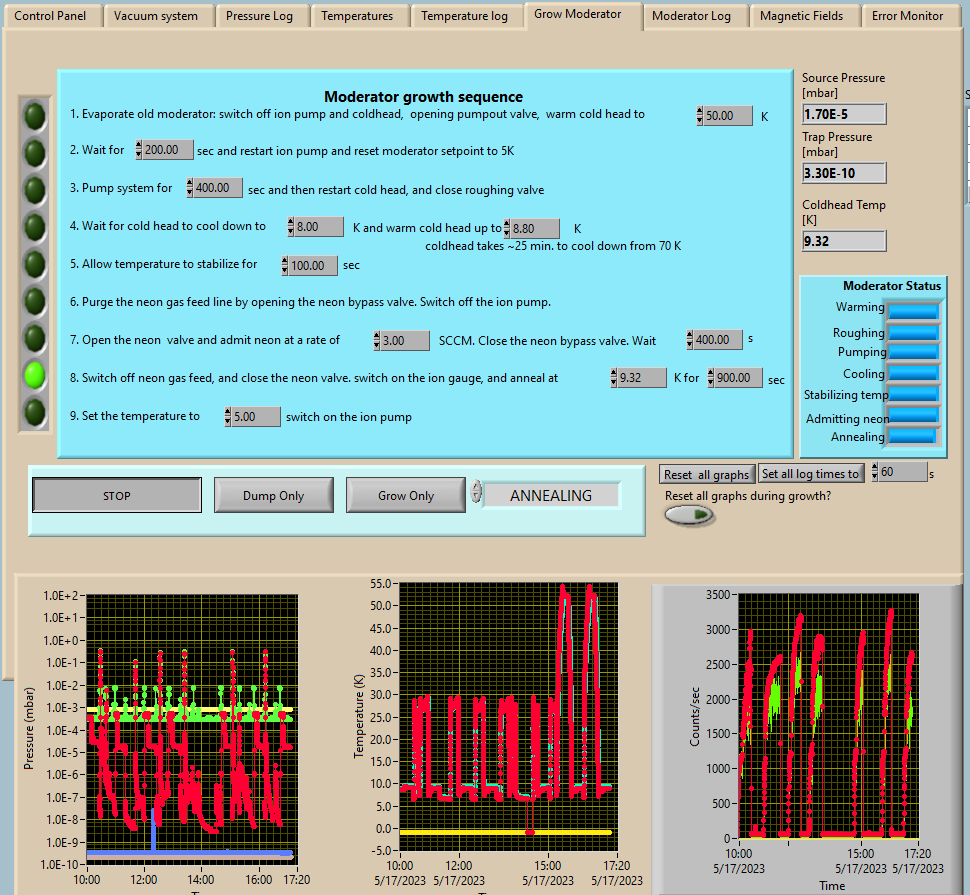Click the Admitting neon status indicator
970x895 pixels.
[913, 415]
